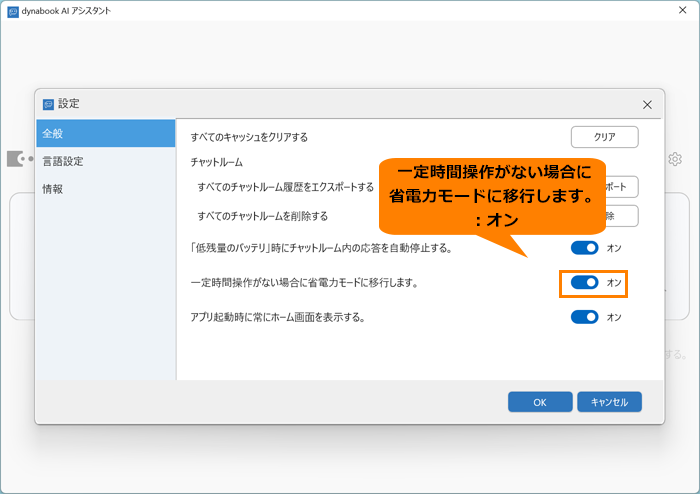The image size is (700, 494).
Task: Click the partially hidden export button
Action: [622, 187]
